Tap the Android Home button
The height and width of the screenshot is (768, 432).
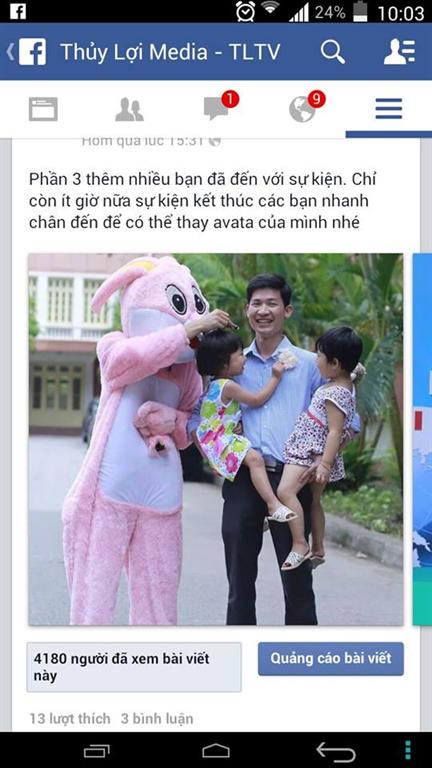coord(216,751)
